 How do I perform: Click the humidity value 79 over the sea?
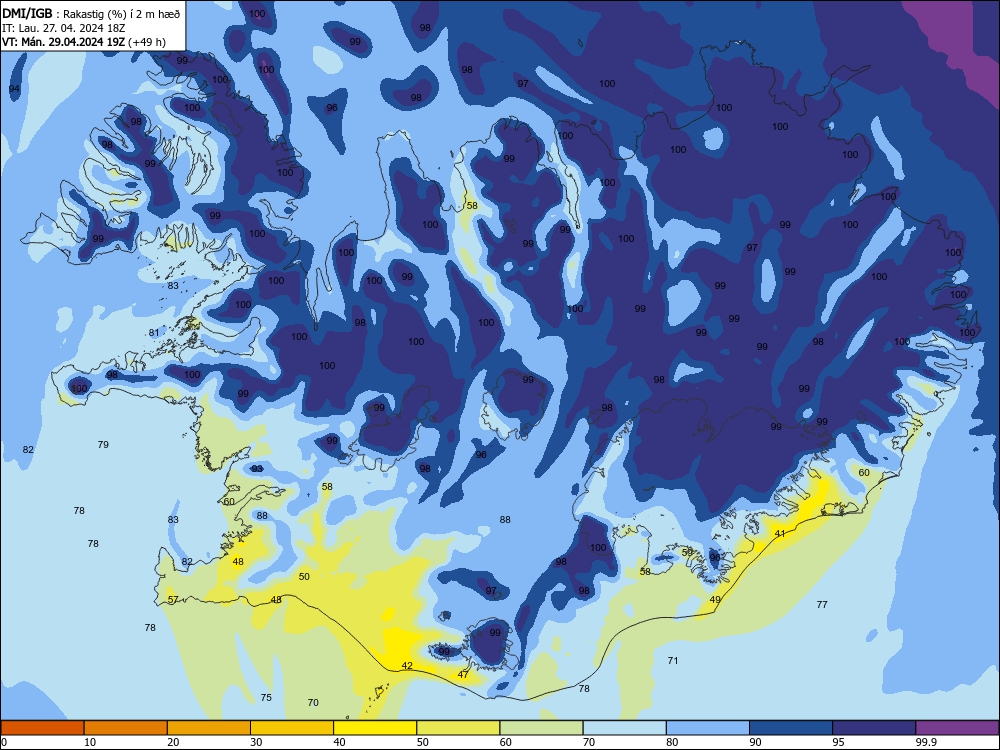103,445
